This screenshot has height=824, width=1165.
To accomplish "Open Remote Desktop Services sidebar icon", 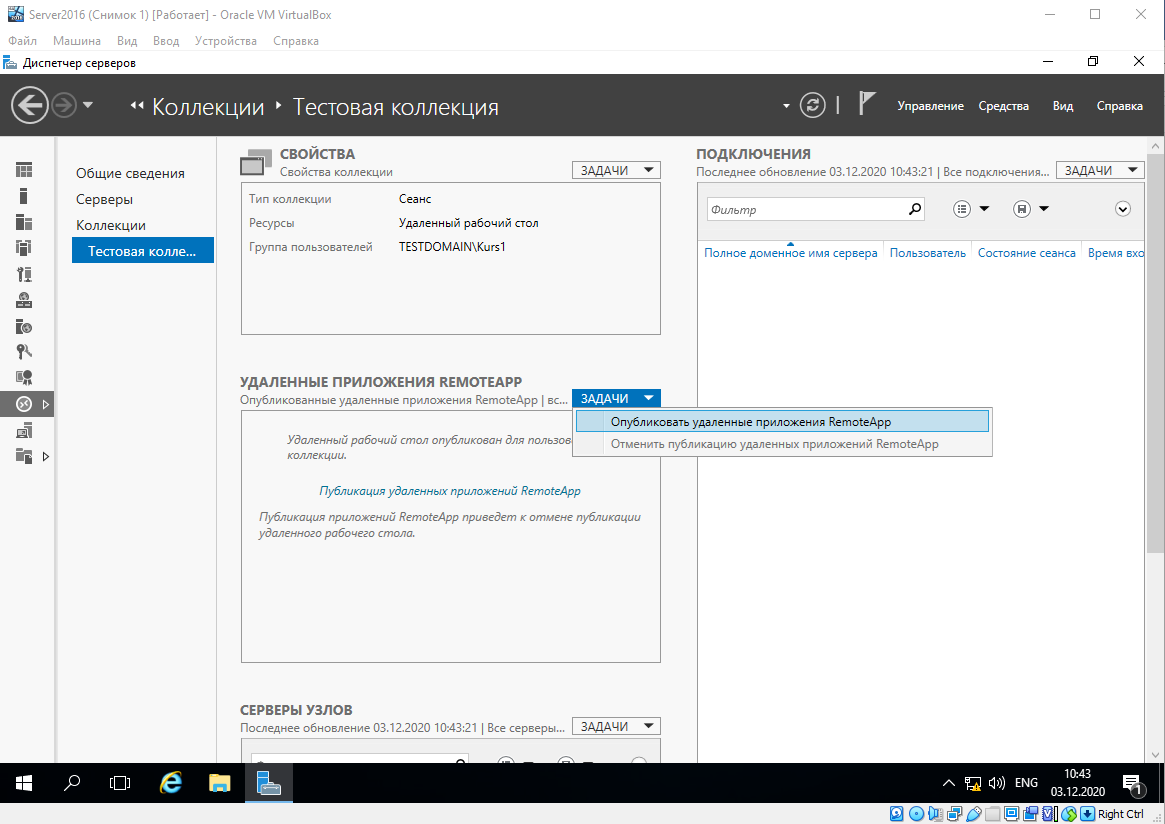I will pos(24,404).
